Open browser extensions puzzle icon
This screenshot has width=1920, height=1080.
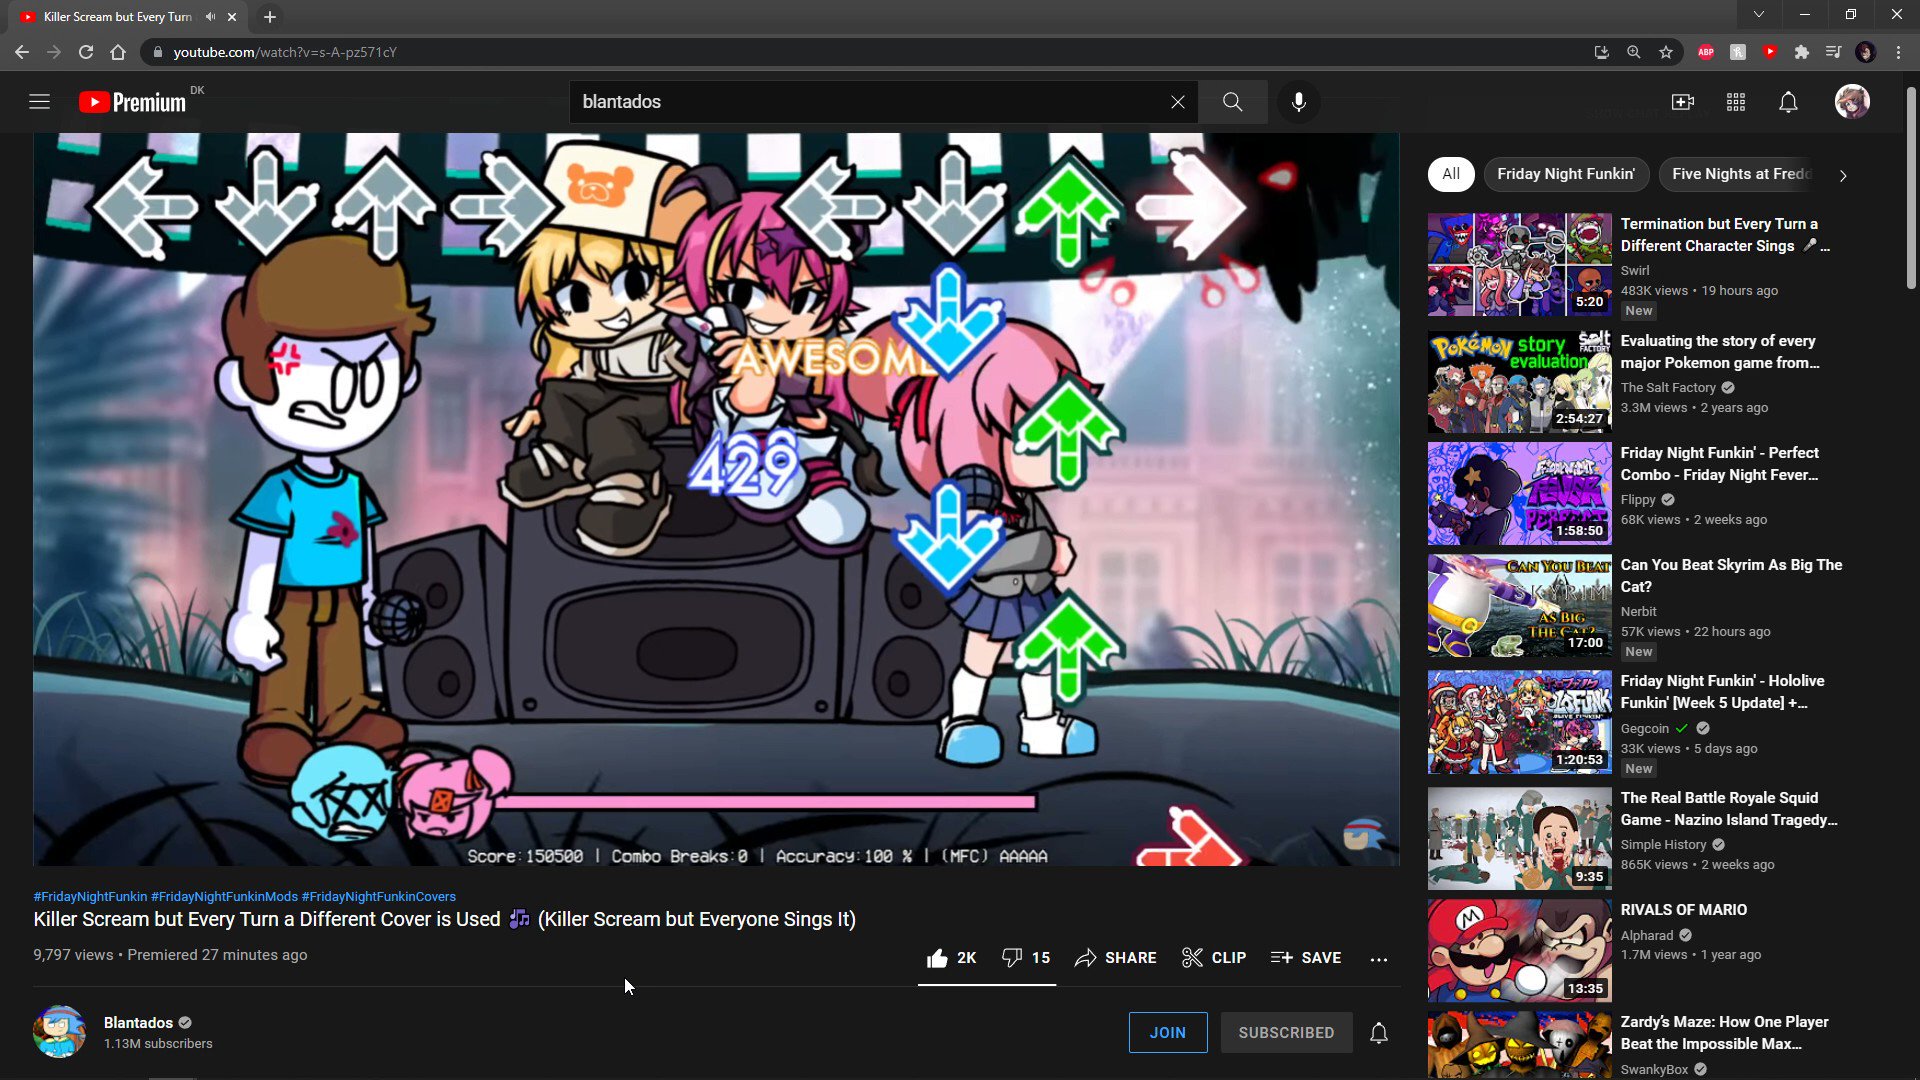(x=1802, y=52)
